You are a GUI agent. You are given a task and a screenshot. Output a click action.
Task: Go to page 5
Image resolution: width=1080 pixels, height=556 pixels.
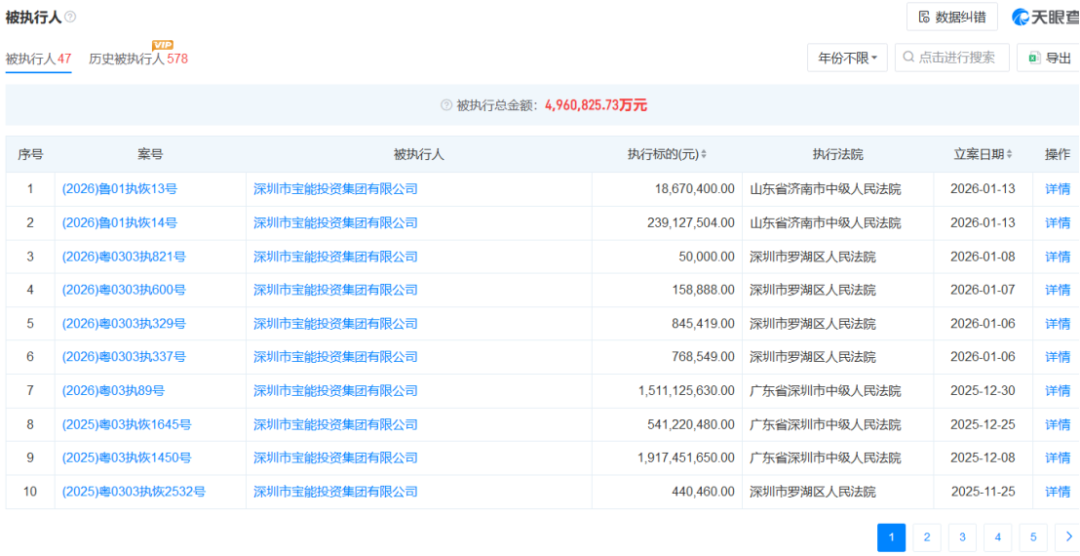(x=1032, y=537)
